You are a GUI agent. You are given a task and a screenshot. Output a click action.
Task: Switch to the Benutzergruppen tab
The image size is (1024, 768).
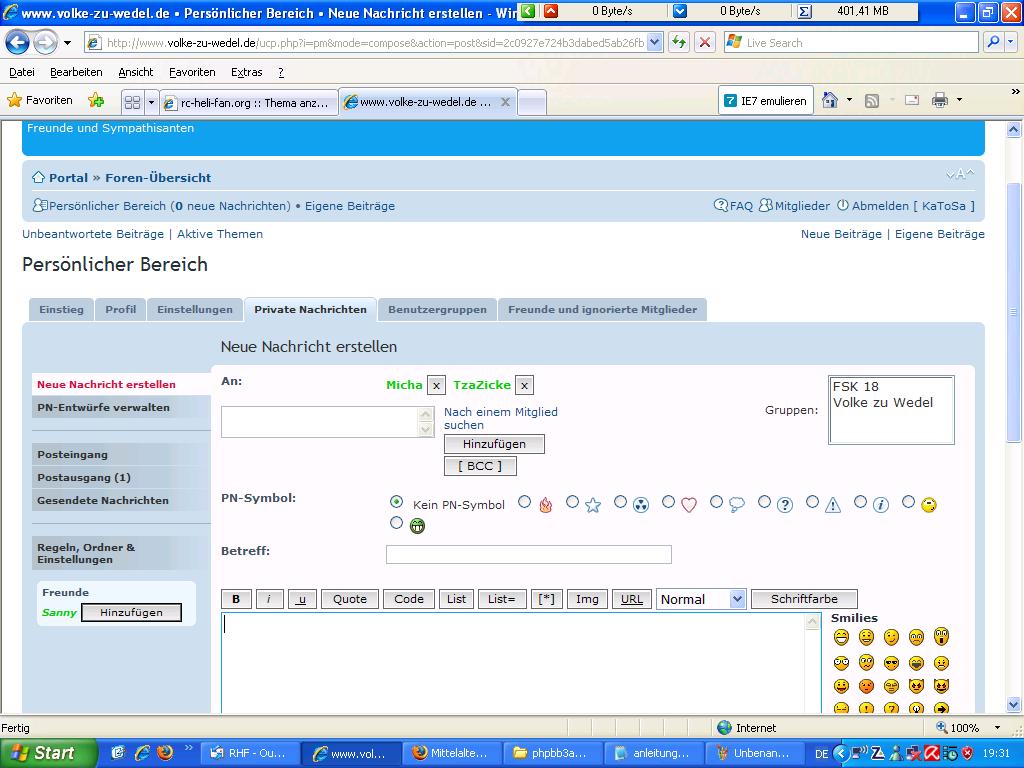point(437,310)
